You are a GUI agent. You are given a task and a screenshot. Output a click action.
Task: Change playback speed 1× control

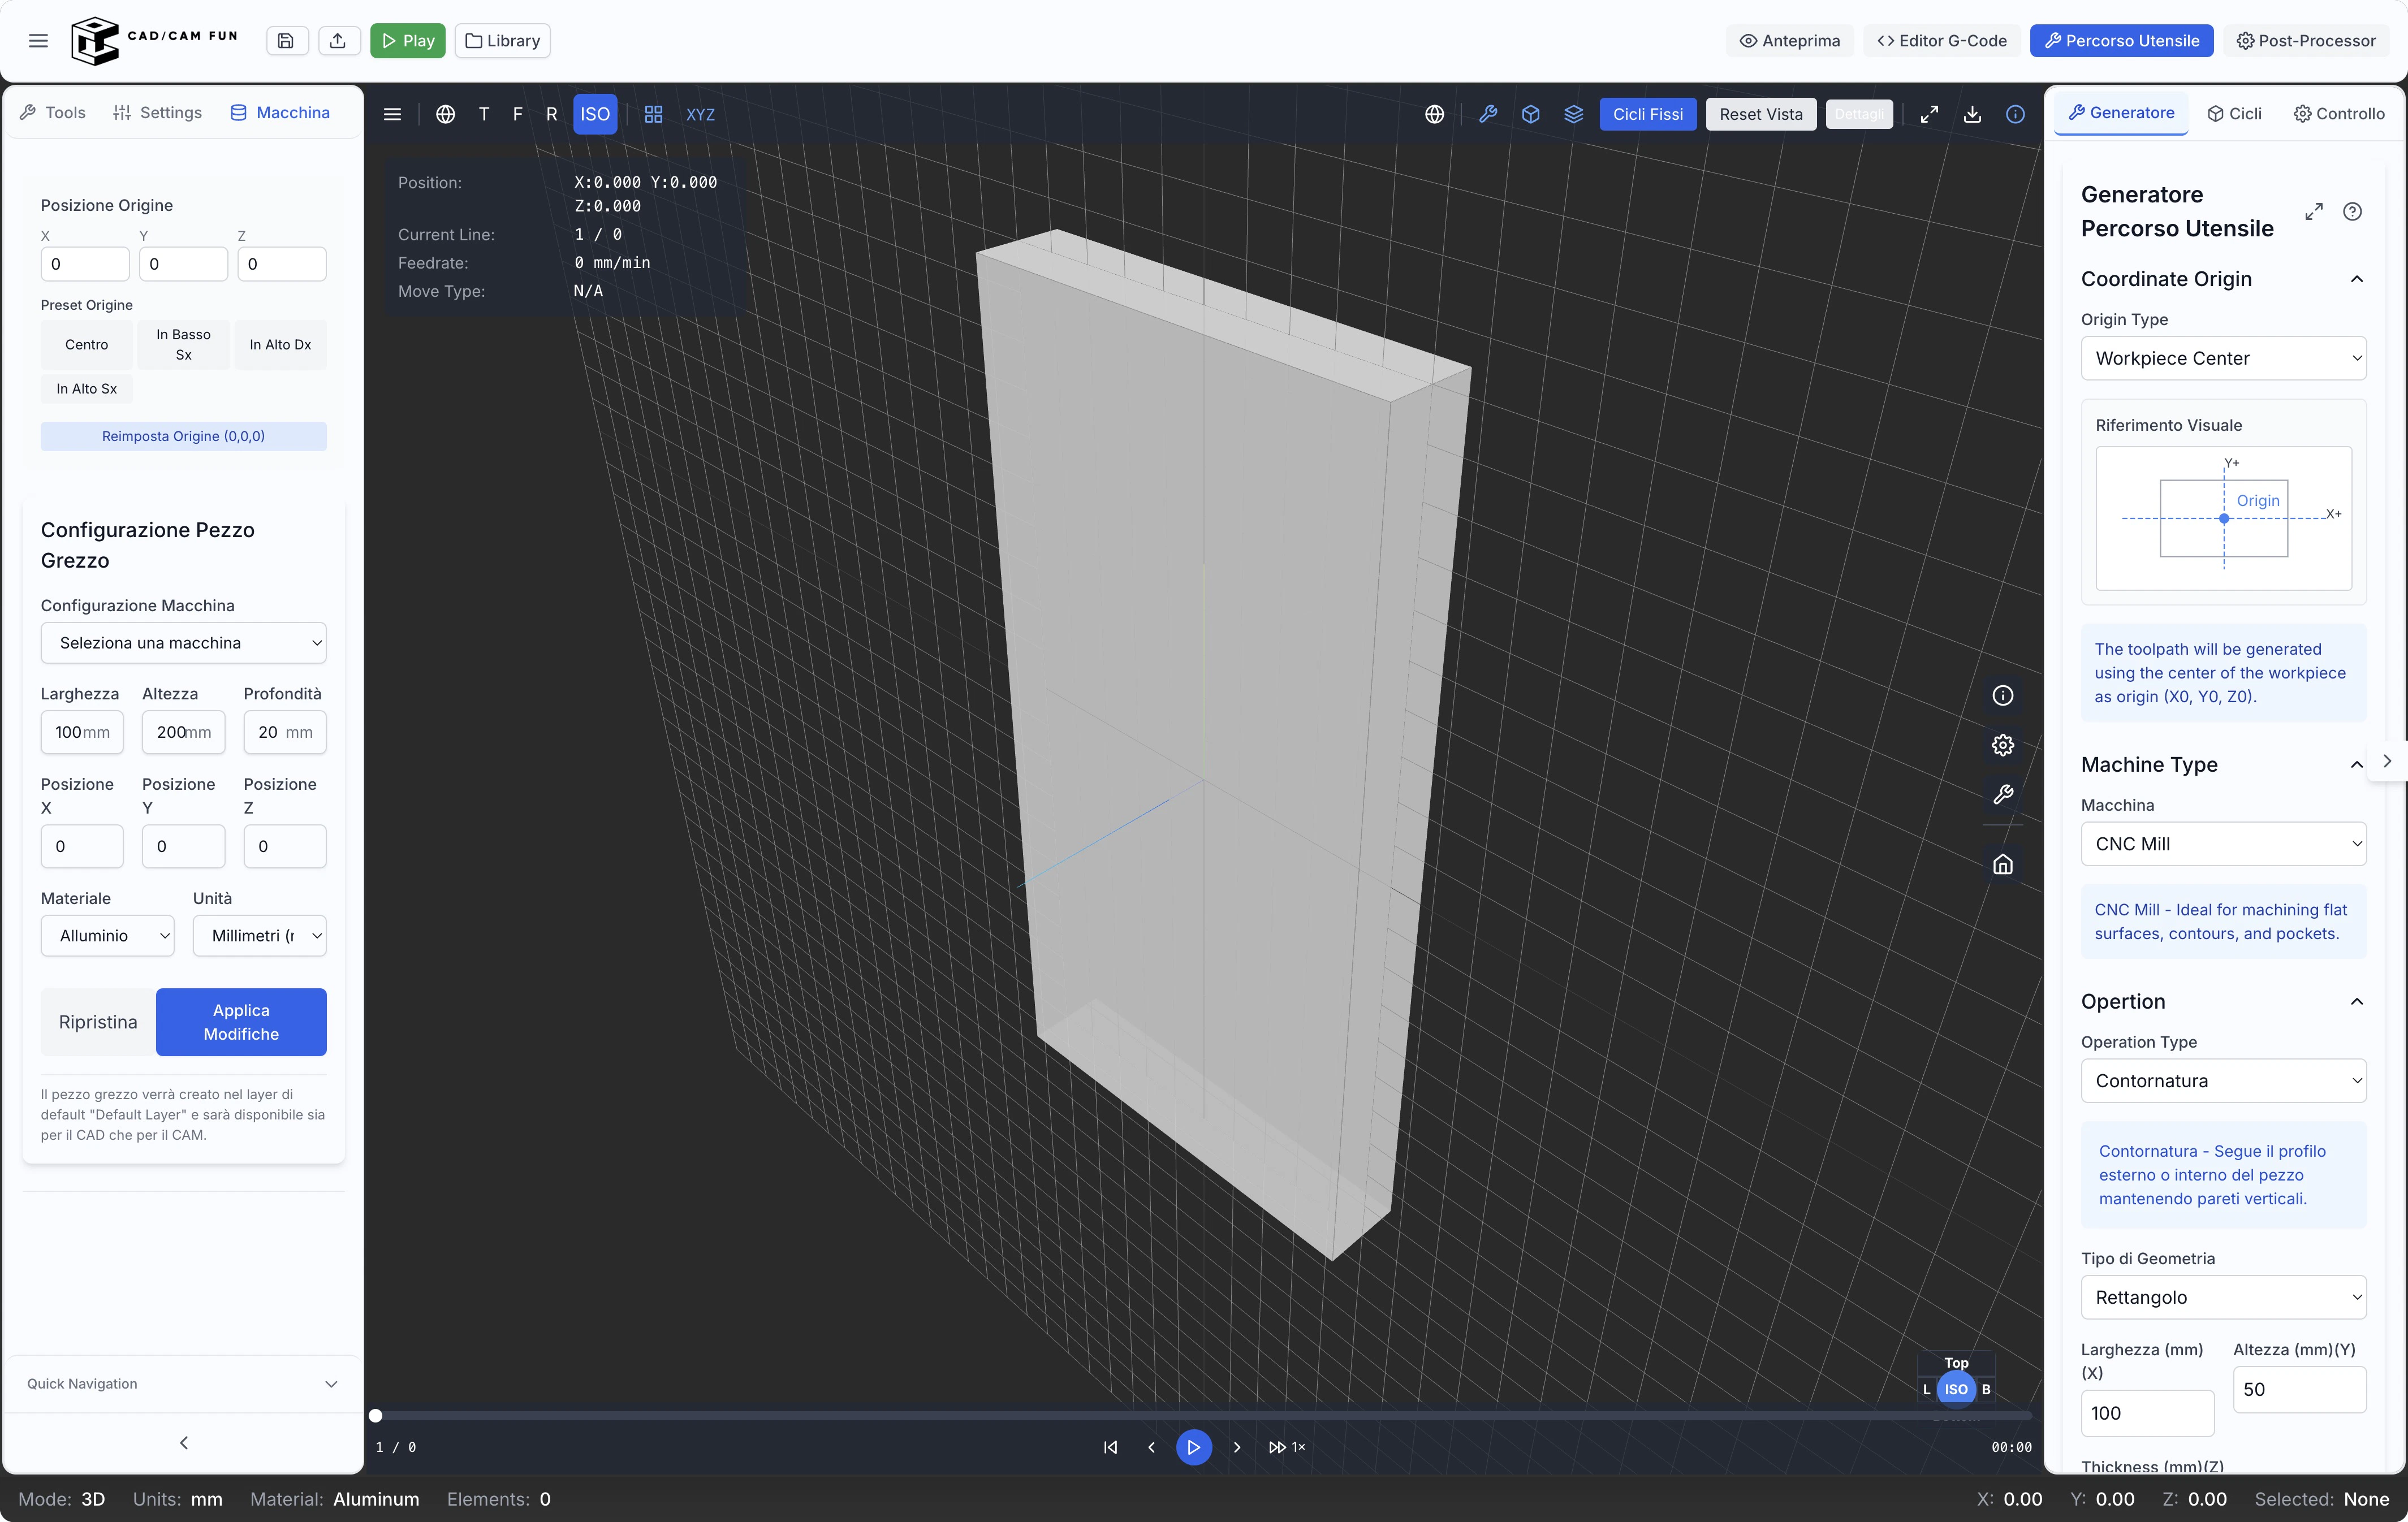[x=1287, y=1447]
